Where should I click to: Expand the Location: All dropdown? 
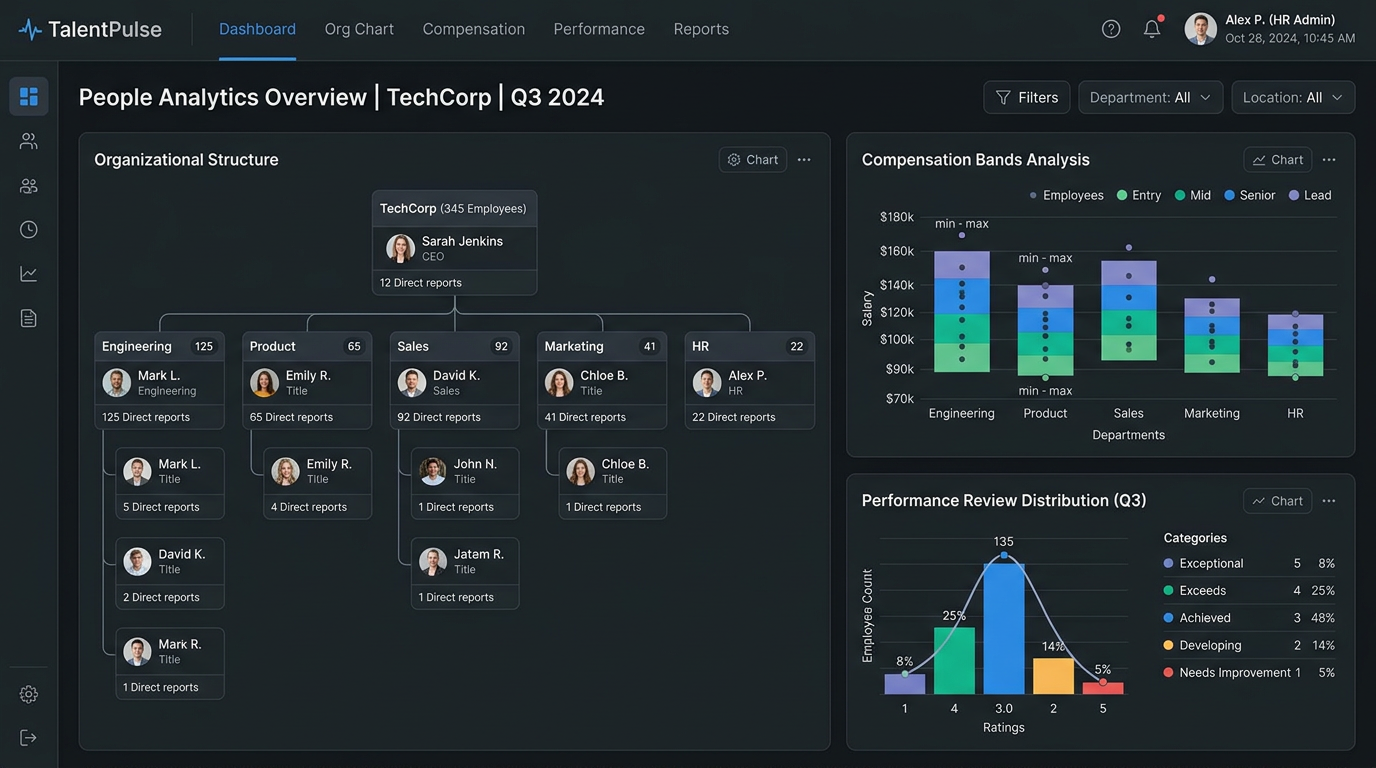1293,98
